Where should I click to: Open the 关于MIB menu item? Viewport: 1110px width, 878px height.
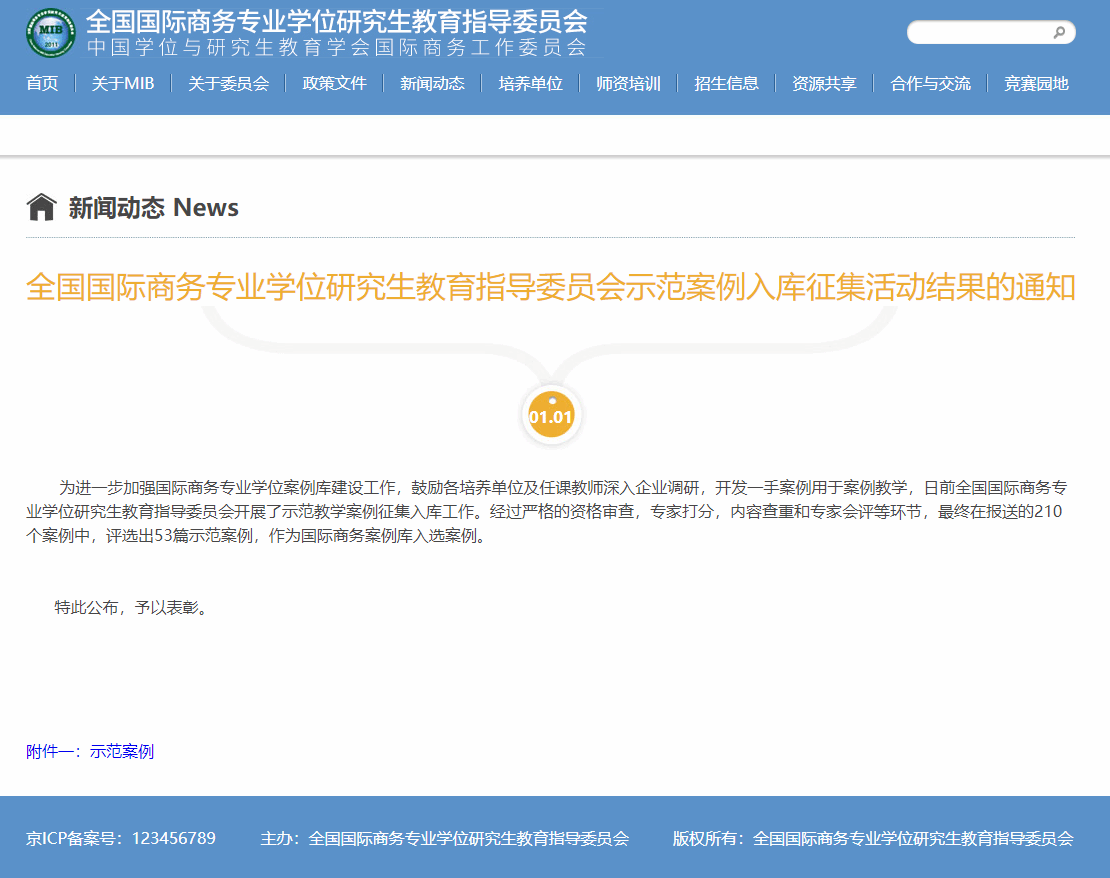pyautogui.click(x=123, y=84)
